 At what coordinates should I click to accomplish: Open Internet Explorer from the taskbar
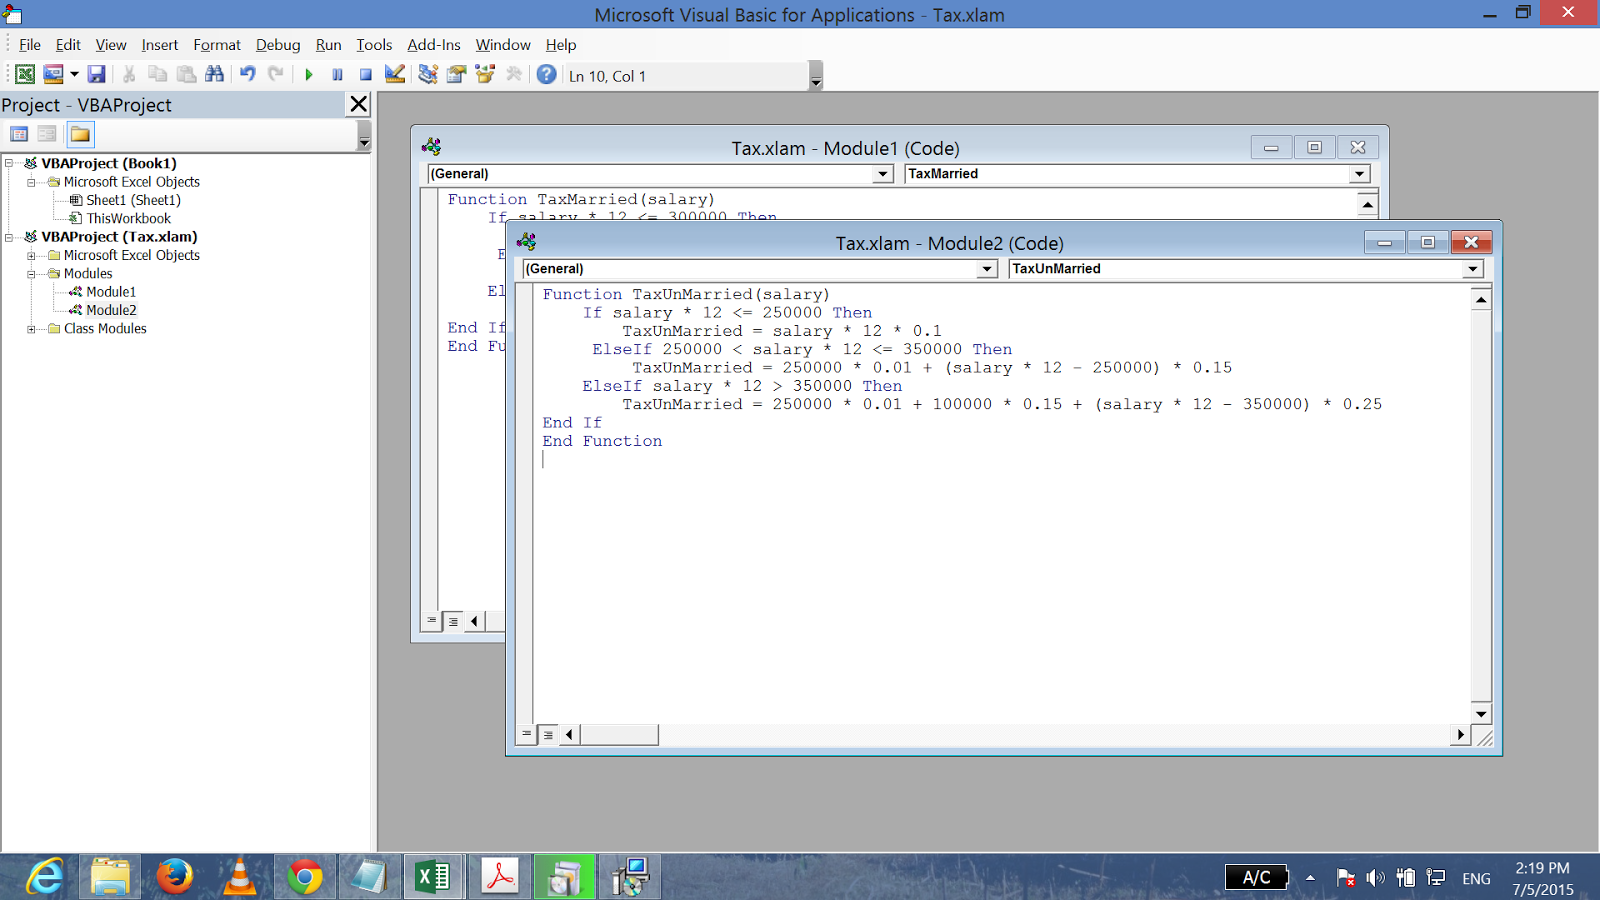45,878
